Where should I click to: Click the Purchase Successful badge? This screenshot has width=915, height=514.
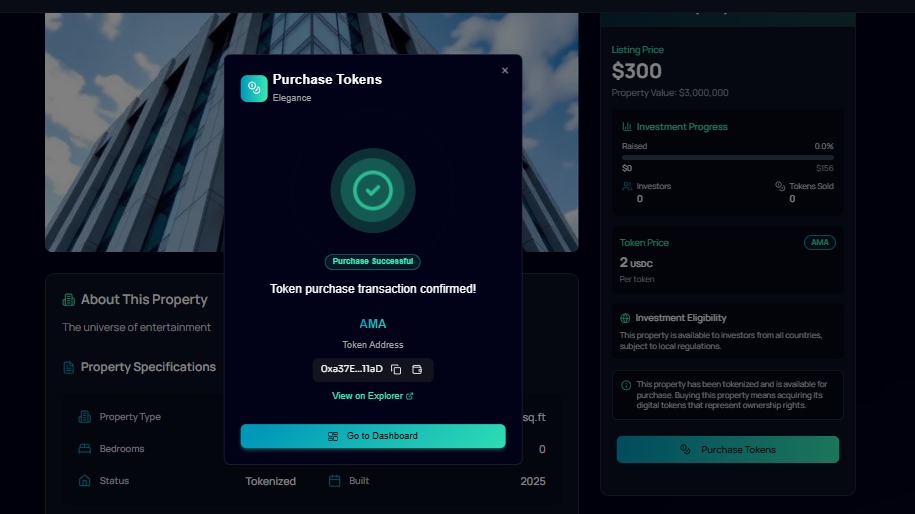[373, 261]
